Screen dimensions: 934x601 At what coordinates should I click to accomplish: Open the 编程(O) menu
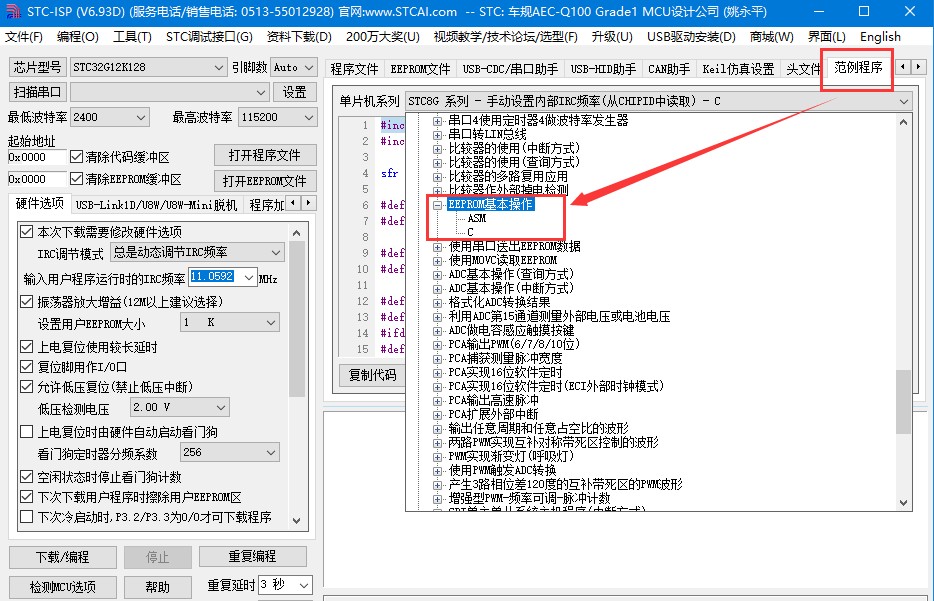tap(78, 37)
